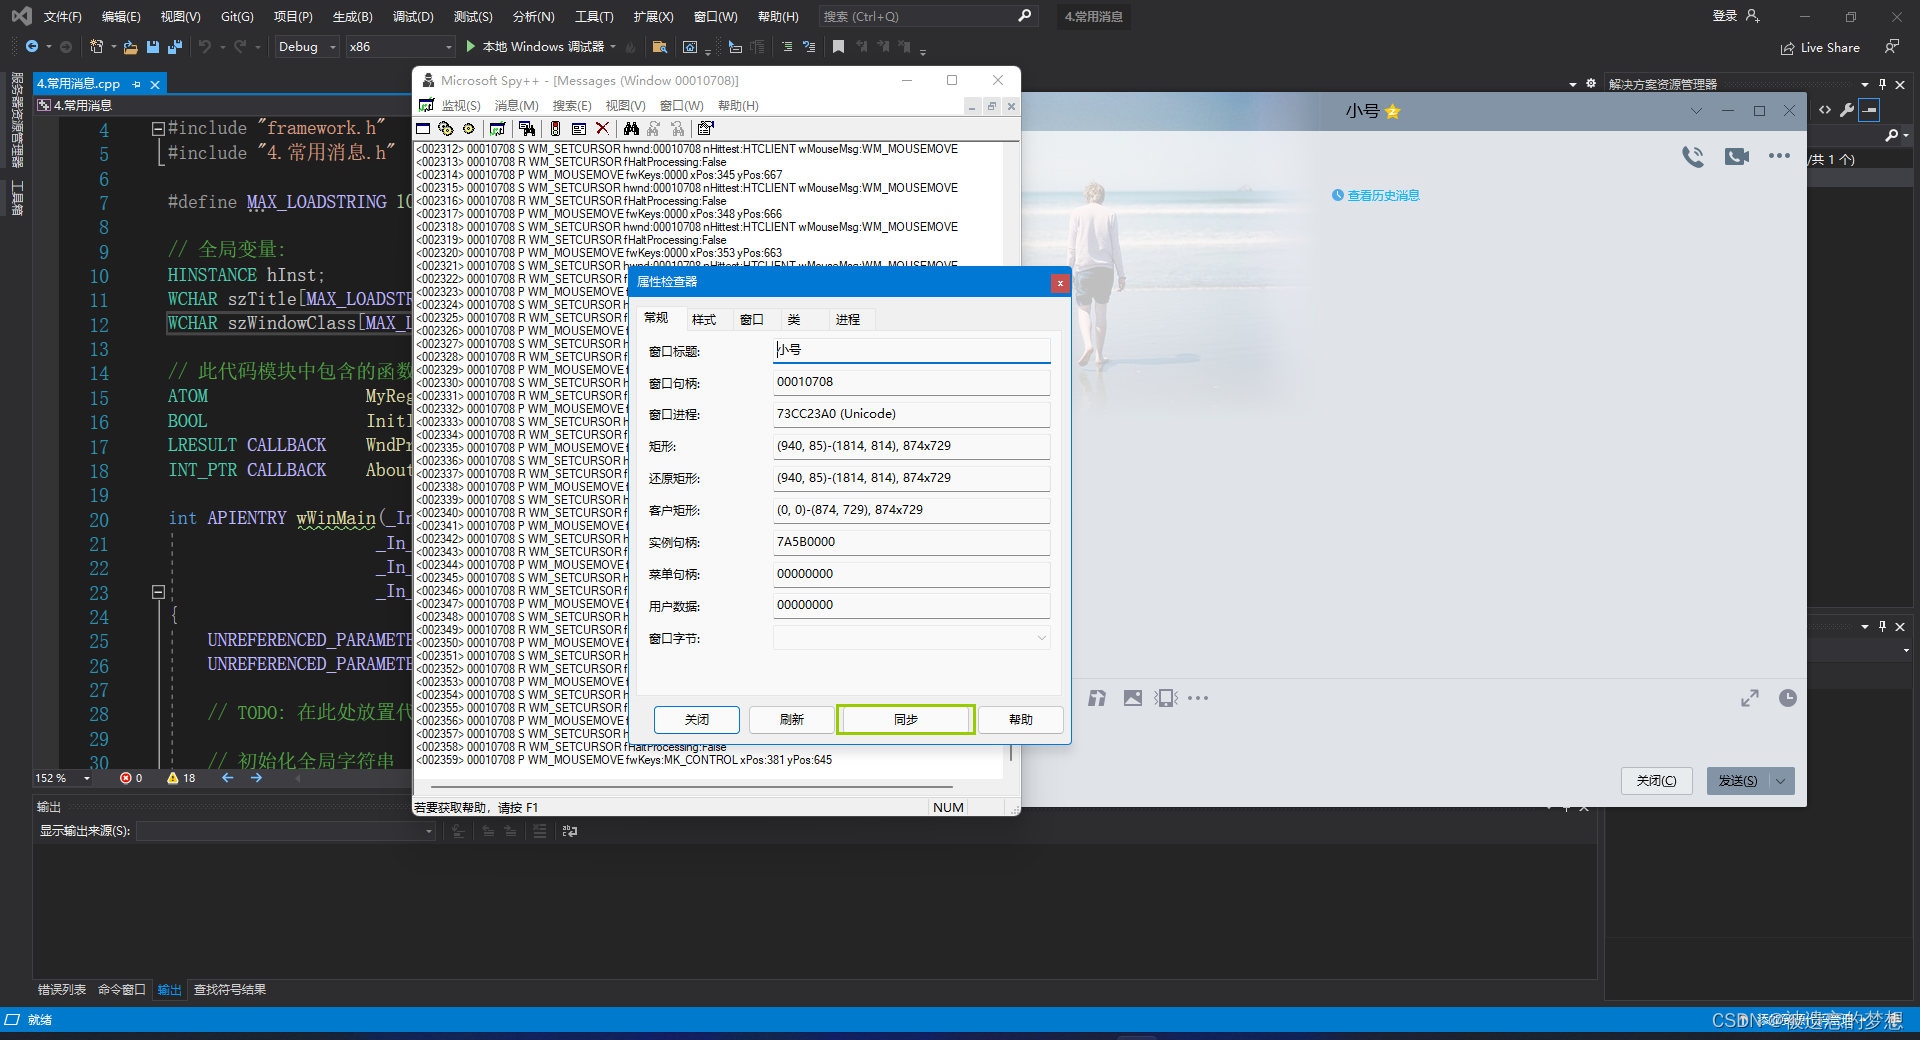Click the 关闭 button in property inspector
Viewport: 1920px width, 1040px height.
(697, 720)
